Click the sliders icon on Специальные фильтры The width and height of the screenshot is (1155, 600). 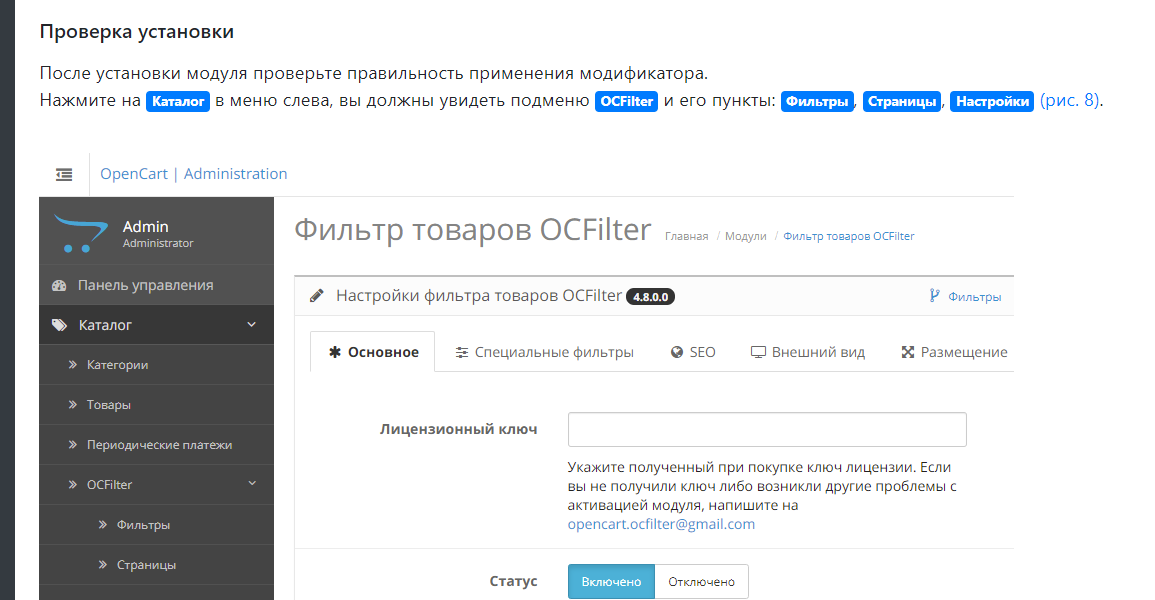(462, 353)
